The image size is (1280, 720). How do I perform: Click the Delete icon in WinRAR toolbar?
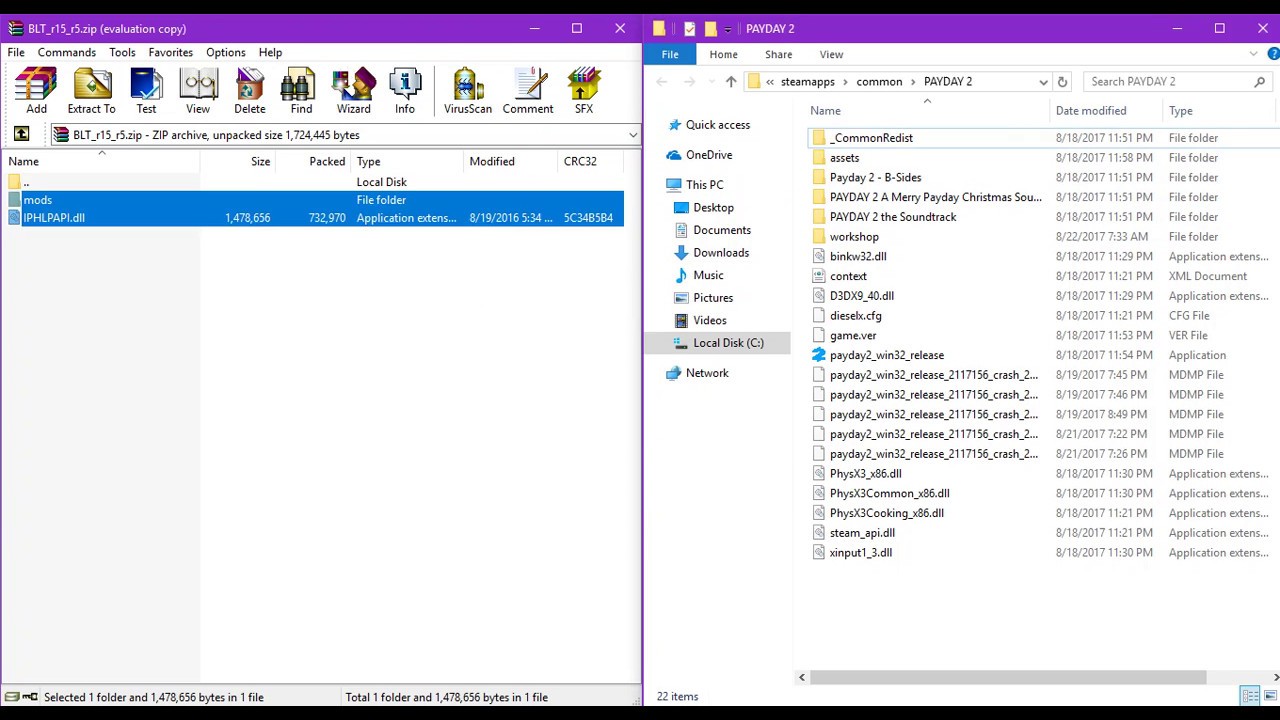tap(250, 91)
